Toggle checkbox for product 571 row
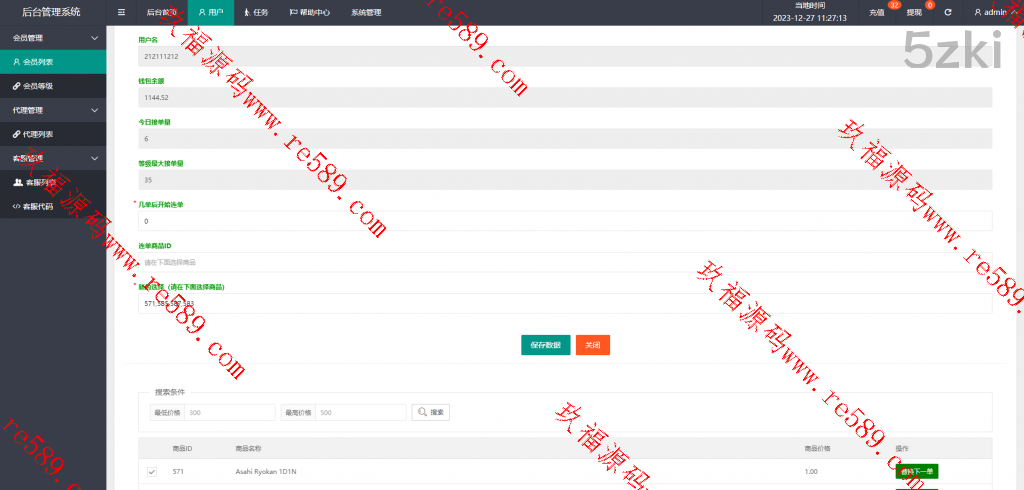The height and width of the screenshot is (490, 1024). pos(152,472)
